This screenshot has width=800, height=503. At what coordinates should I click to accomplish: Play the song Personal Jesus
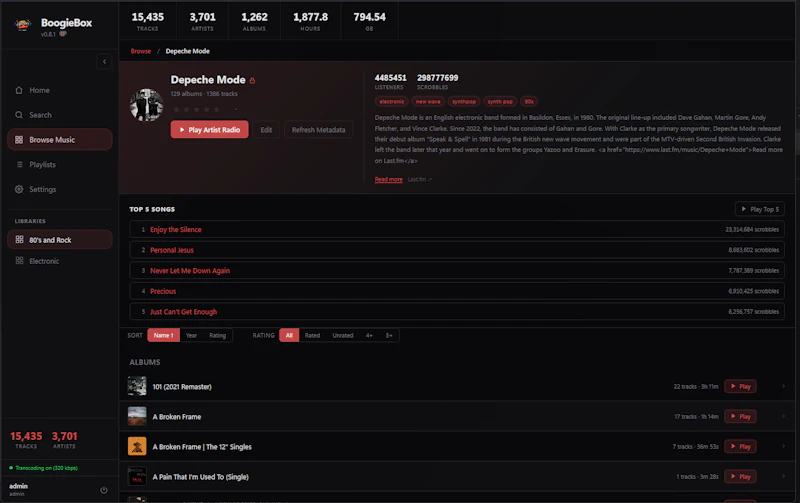click(171, 250)
